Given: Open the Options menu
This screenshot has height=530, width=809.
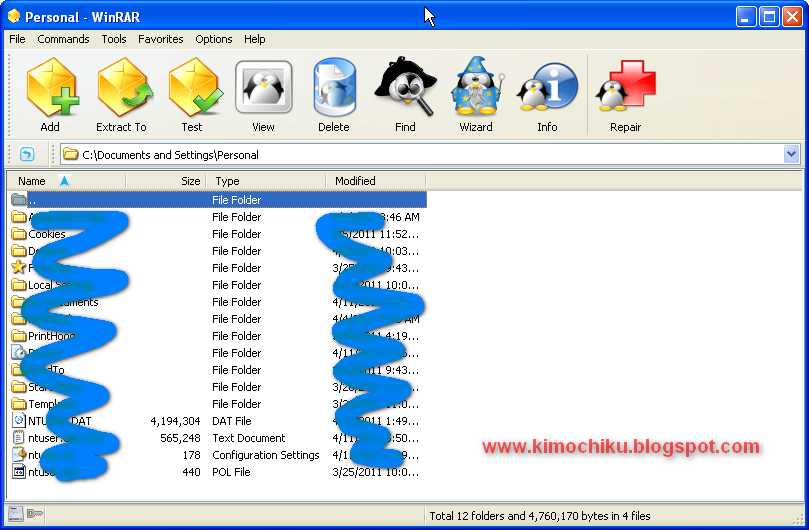Looking at the screenshot, I should click(x=214, y=39).
